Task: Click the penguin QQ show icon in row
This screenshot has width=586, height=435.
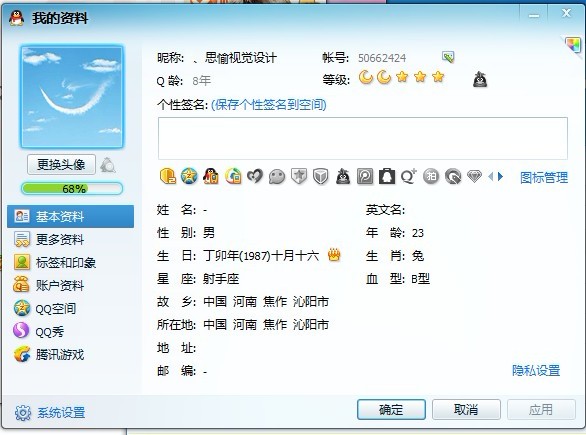Action: click(x=211, y=176)
